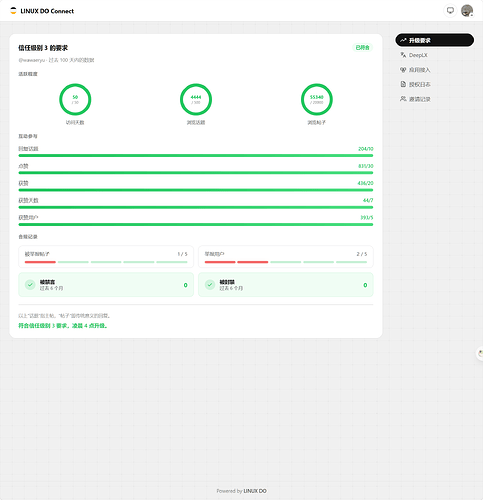Click the green 符合信任级别 3 要求 message
This screenshot has width=483, height=500.
[63, 326]
